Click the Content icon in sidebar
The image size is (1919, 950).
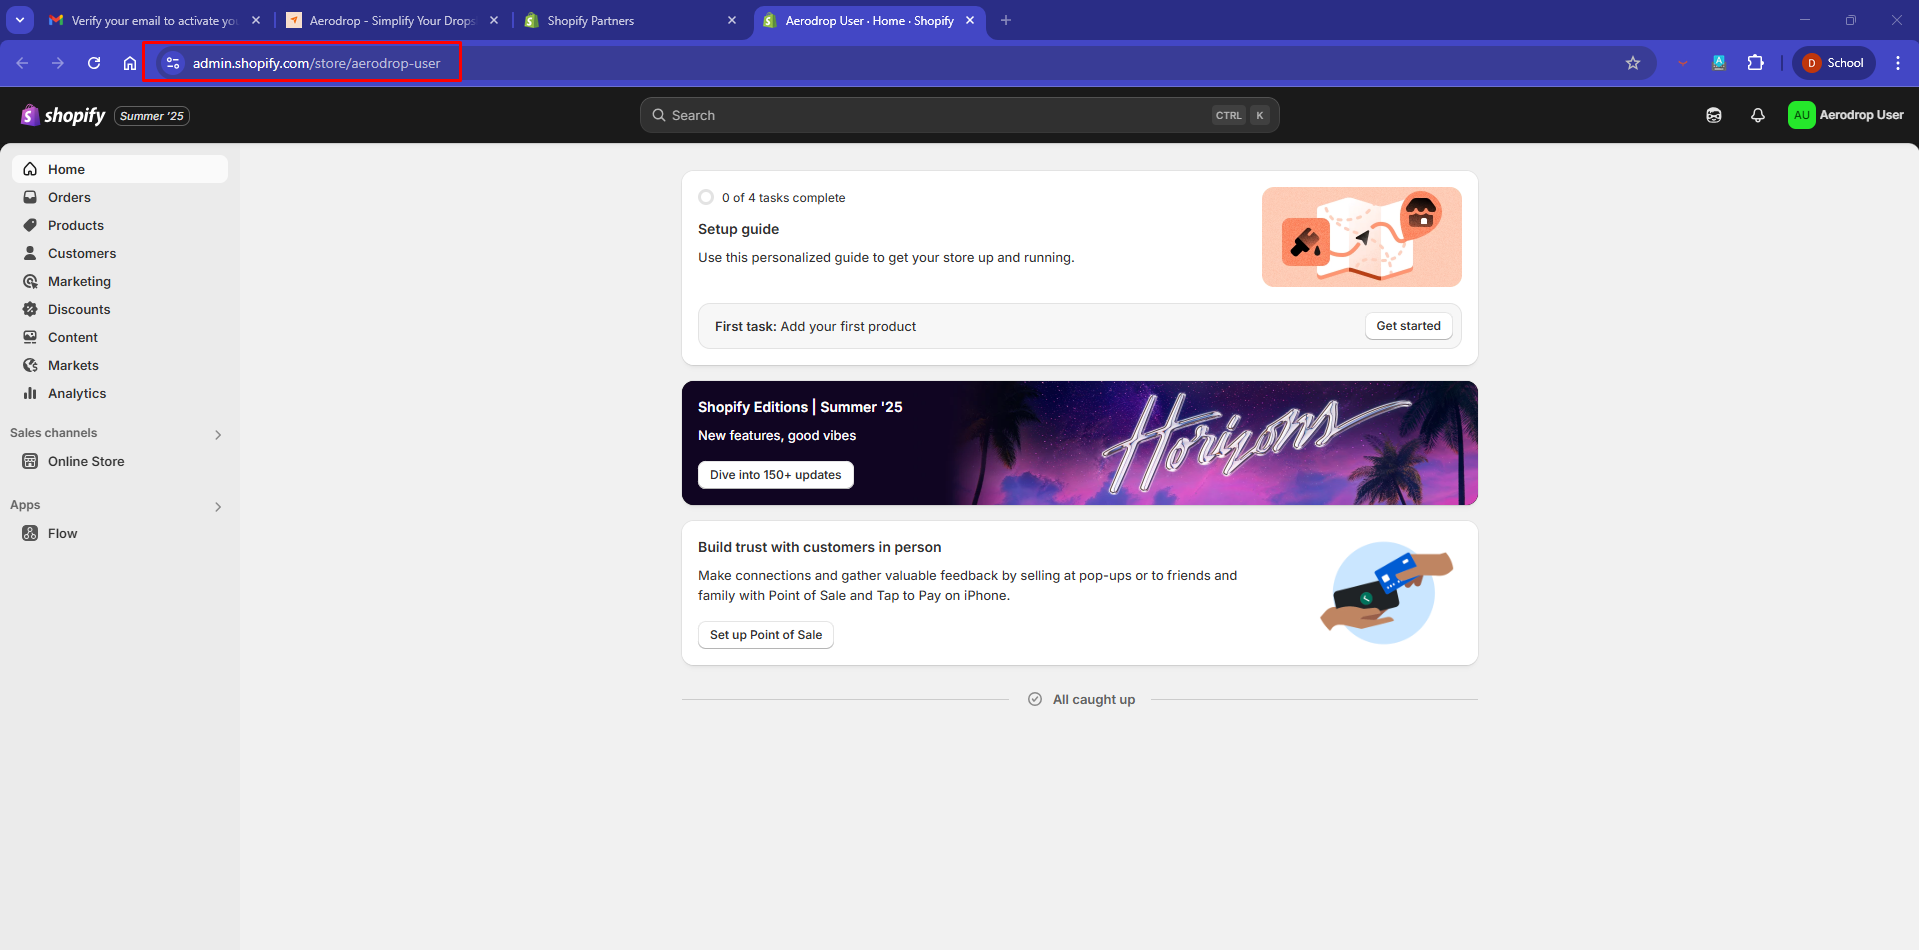(30, 337)
